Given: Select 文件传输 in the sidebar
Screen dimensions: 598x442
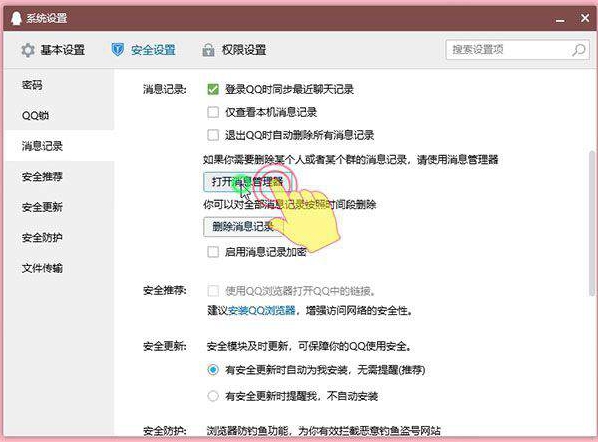Looking at the screenshot, I should coord(59,268).
